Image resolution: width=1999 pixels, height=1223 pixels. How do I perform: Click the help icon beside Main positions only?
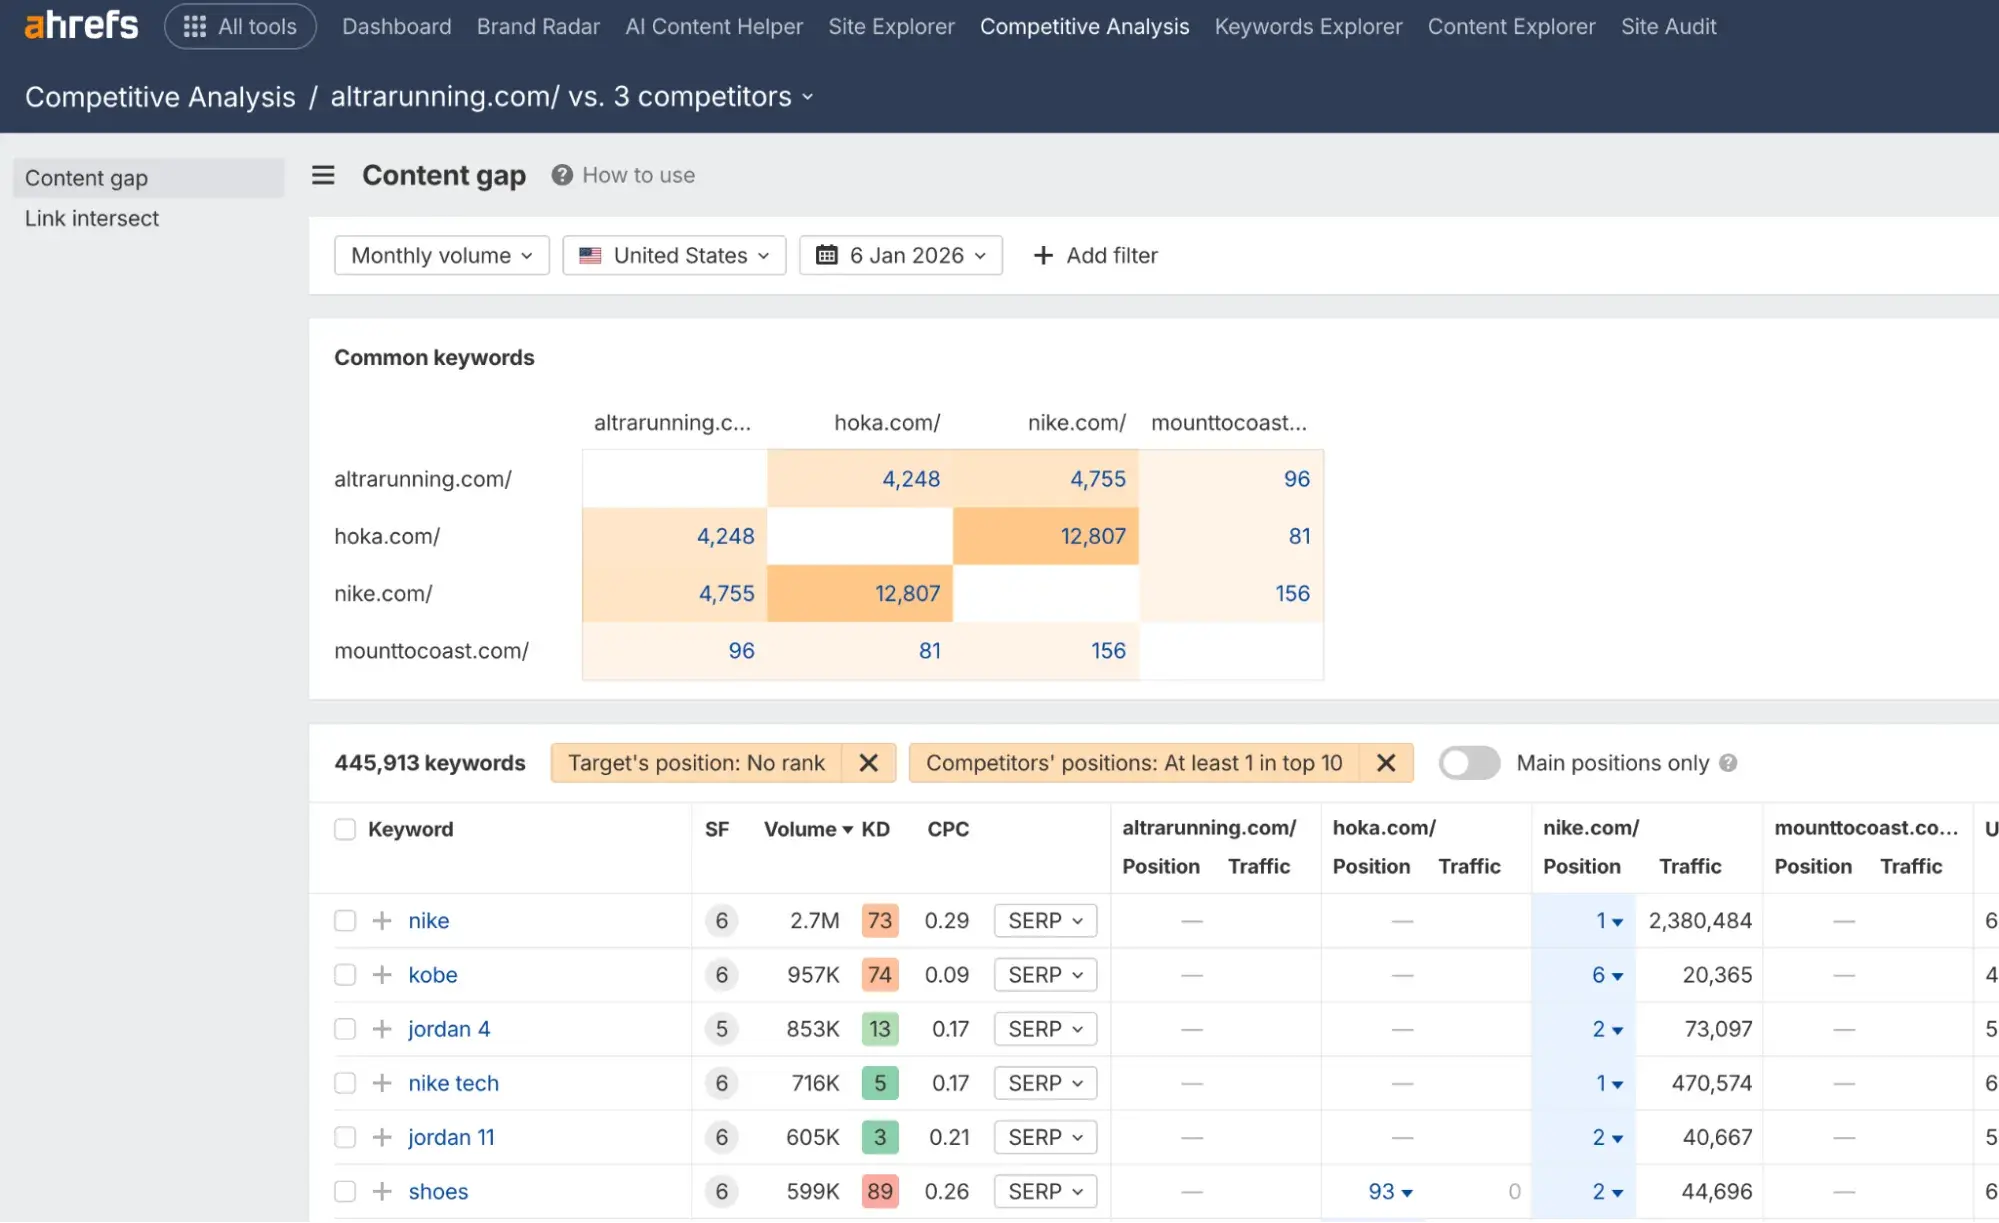click(1729, 763)
